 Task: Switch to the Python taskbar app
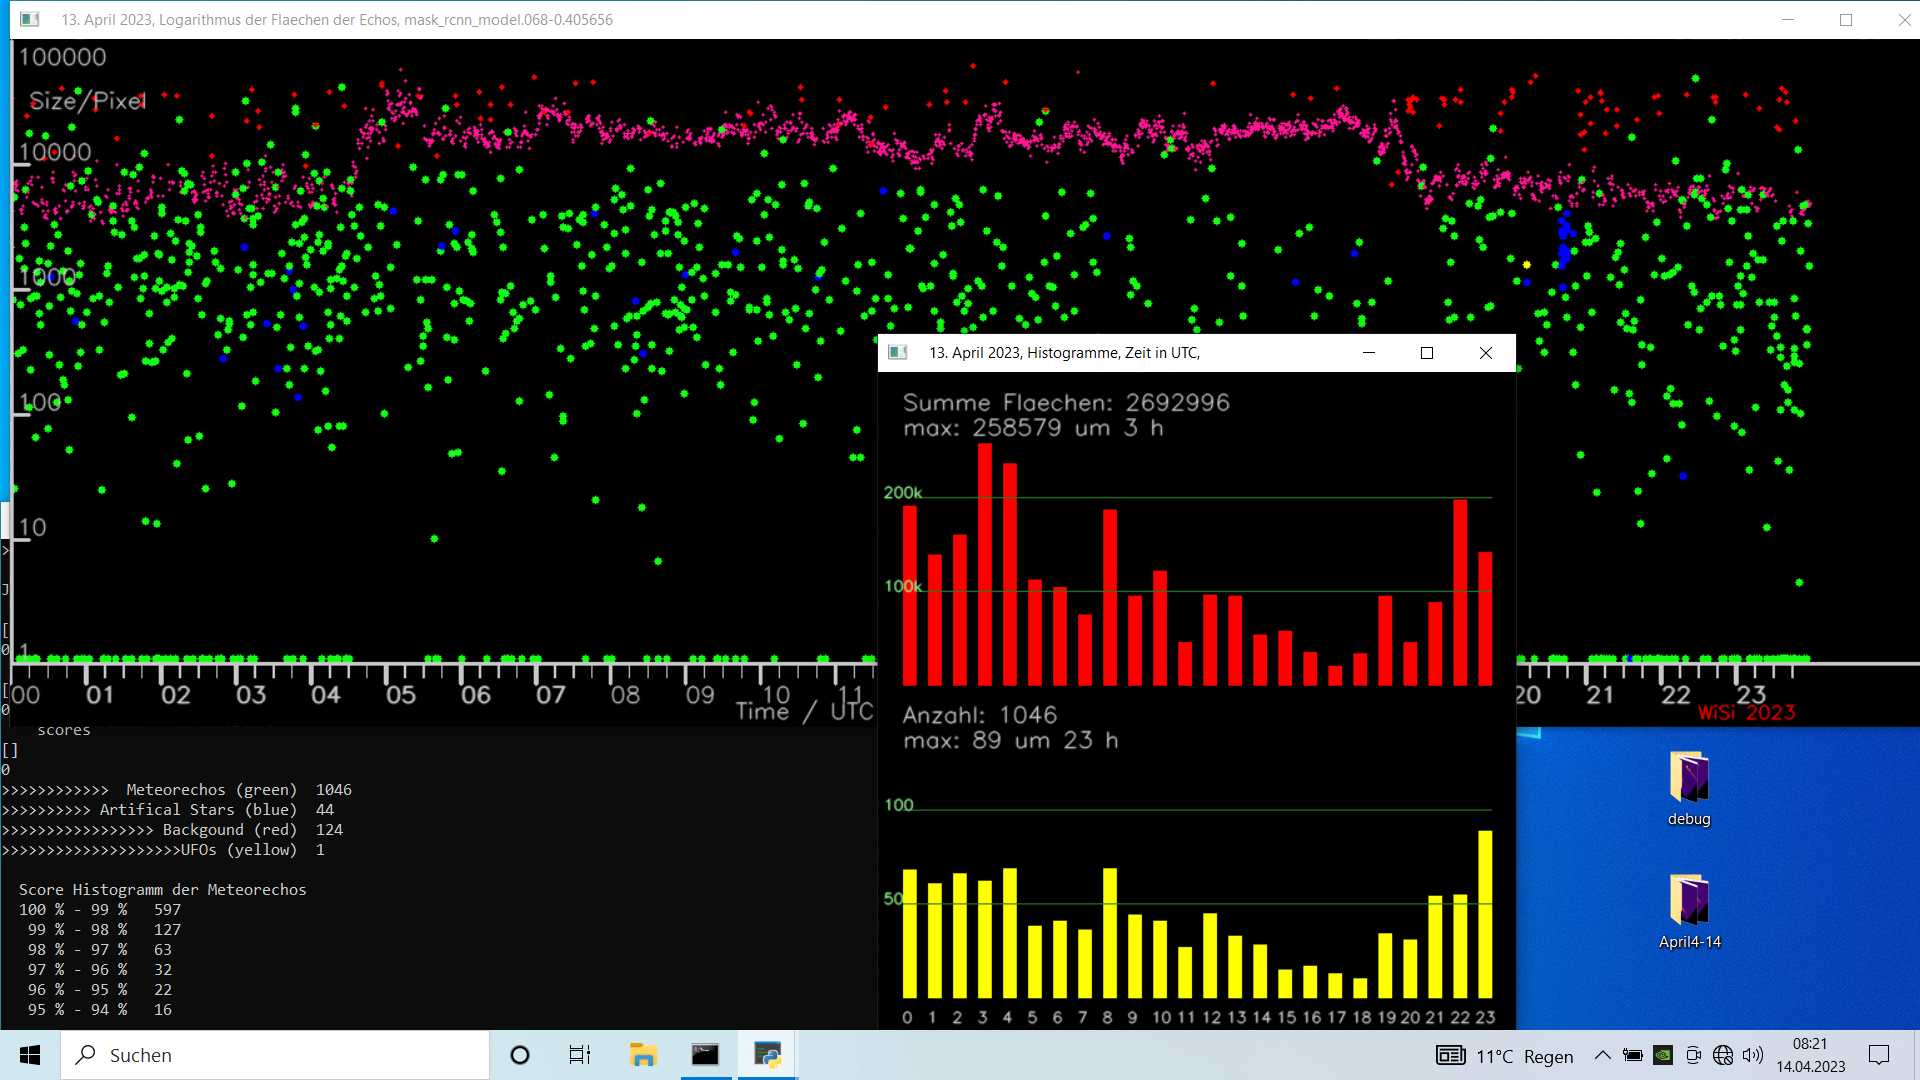[x=767, y=1055]
